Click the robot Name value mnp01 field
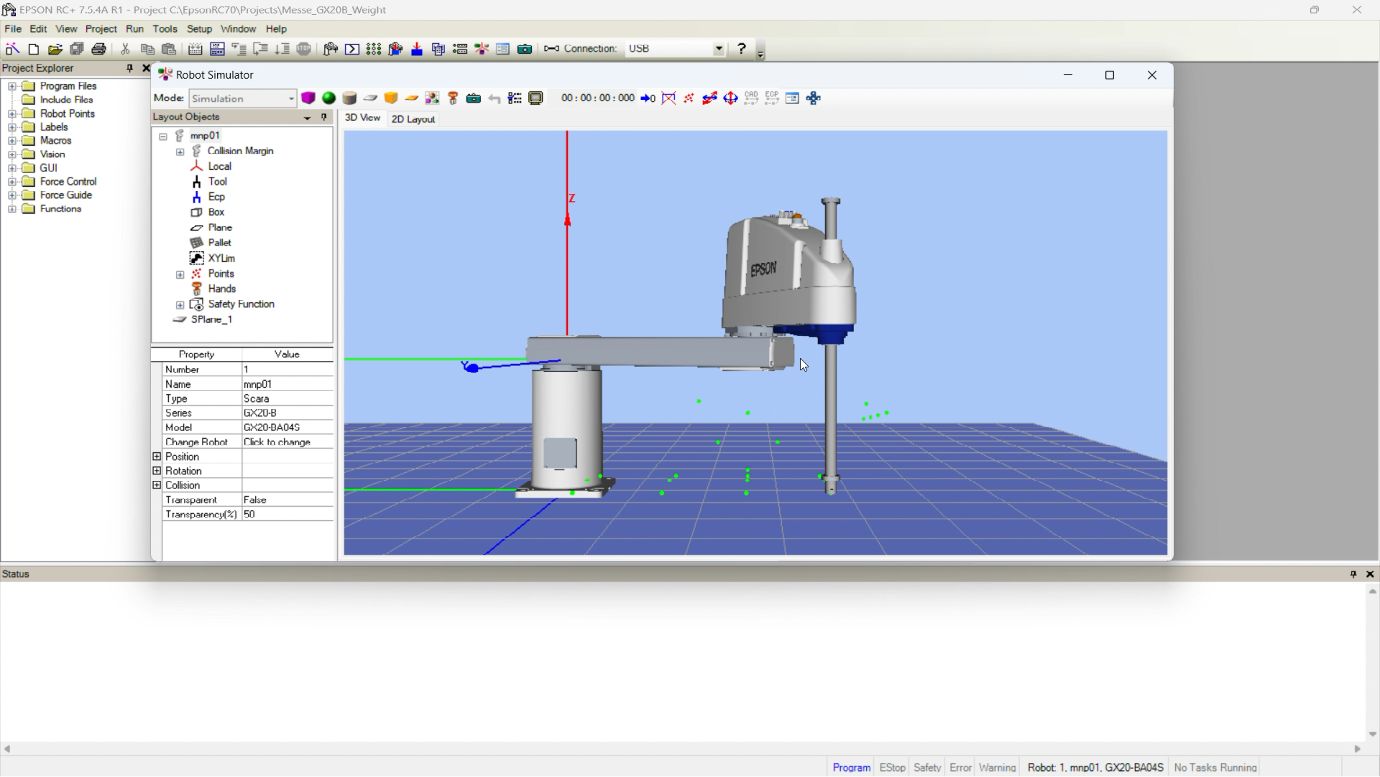This screenshot has width=1380, height=777. coord(287,384)
